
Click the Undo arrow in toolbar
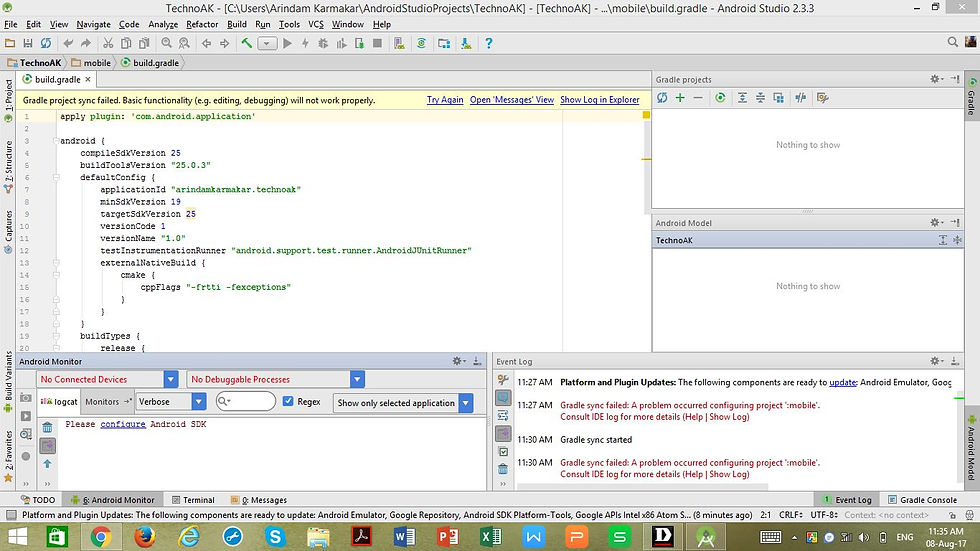(x=68, y=43)
